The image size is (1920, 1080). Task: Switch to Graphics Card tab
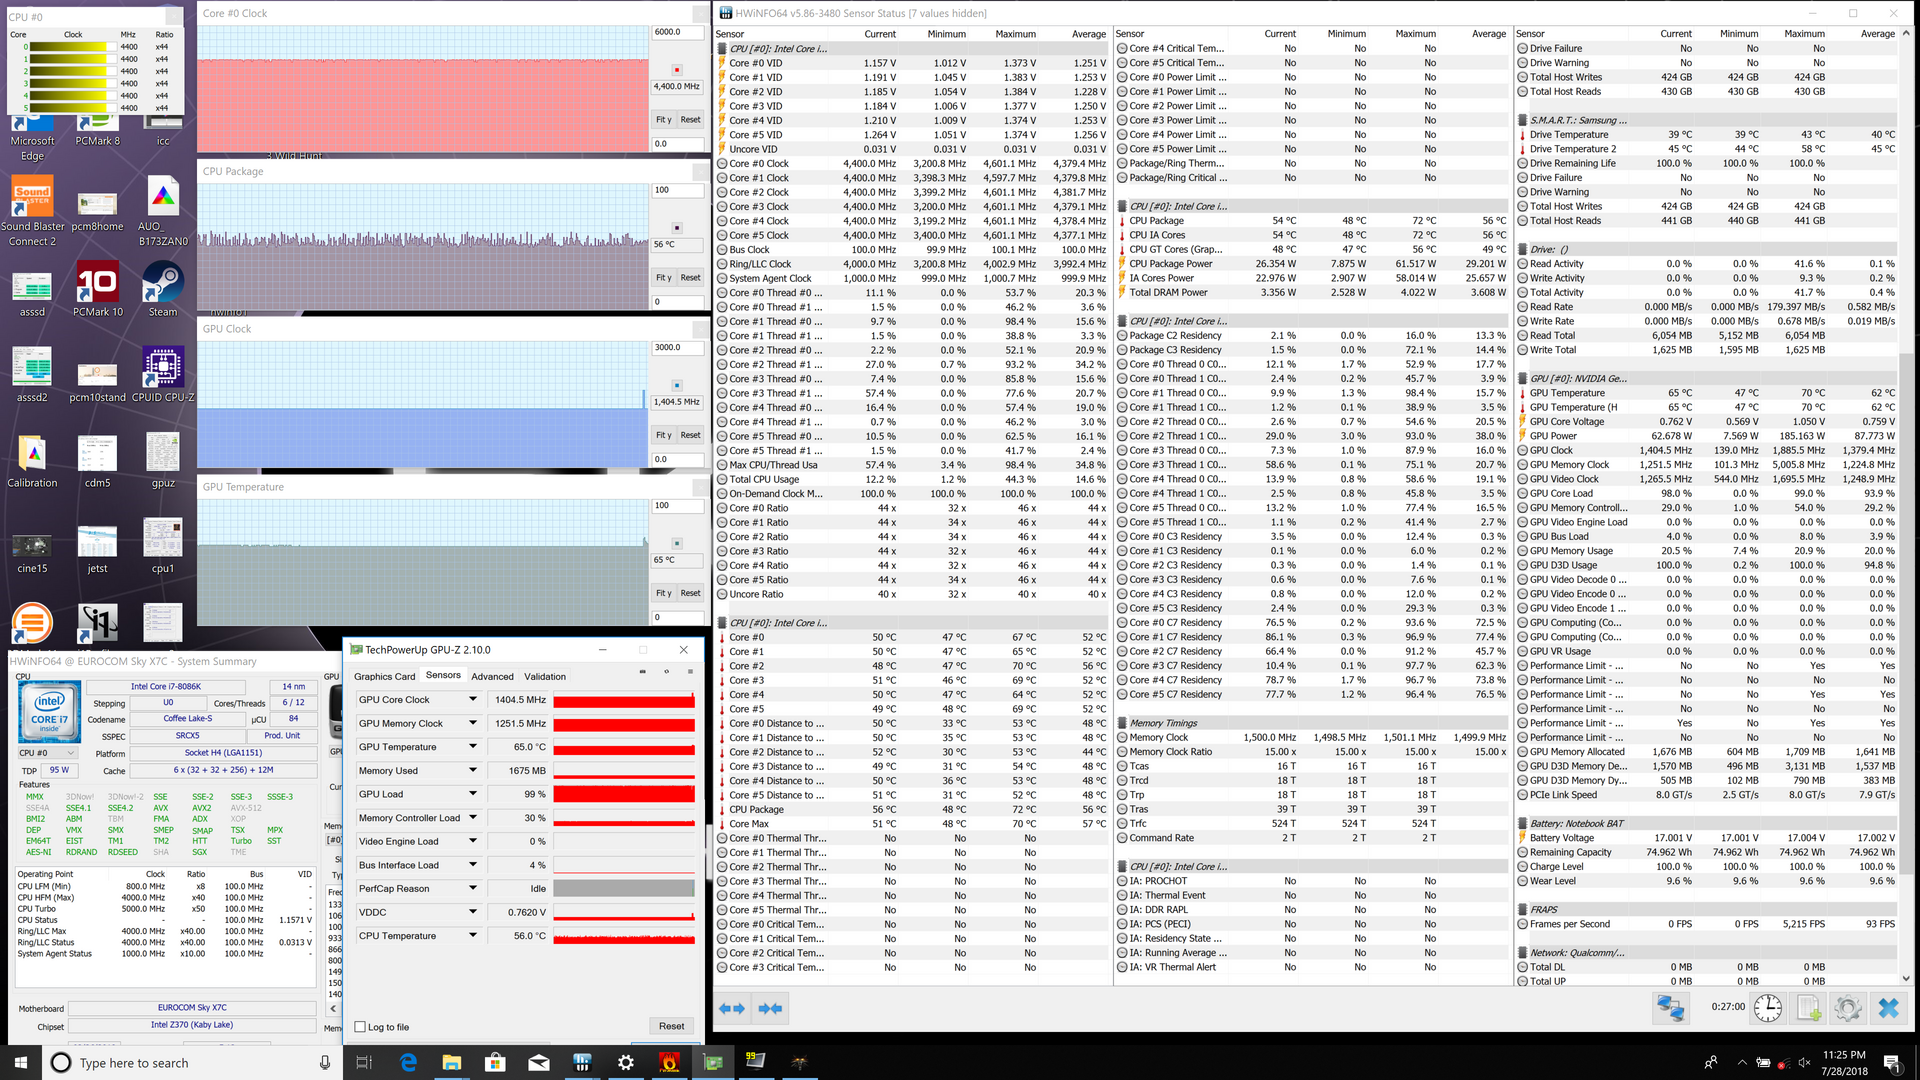point(384,677)
